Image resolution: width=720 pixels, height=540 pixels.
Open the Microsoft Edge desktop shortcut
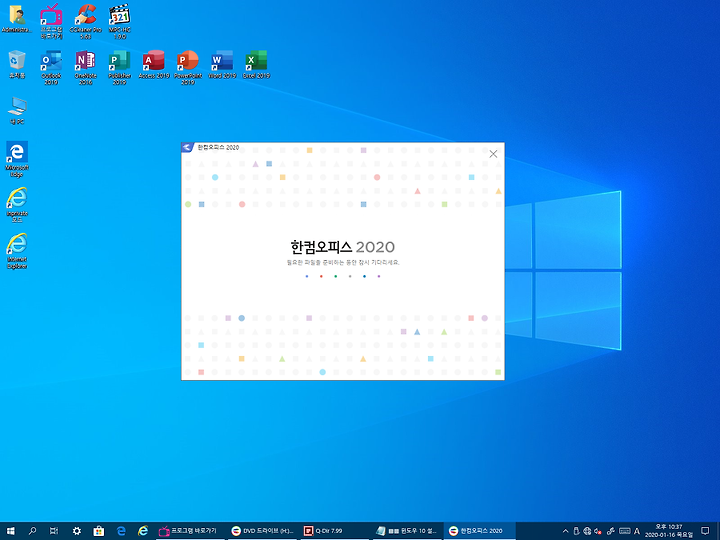[x=17, y=159]
